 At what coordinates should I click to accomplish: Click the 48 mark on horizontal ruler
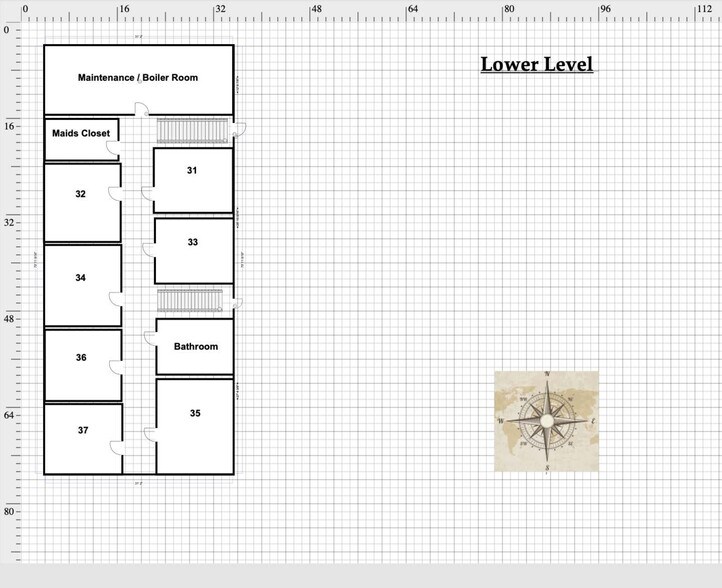pyautogui.click(x=315, y=9)
